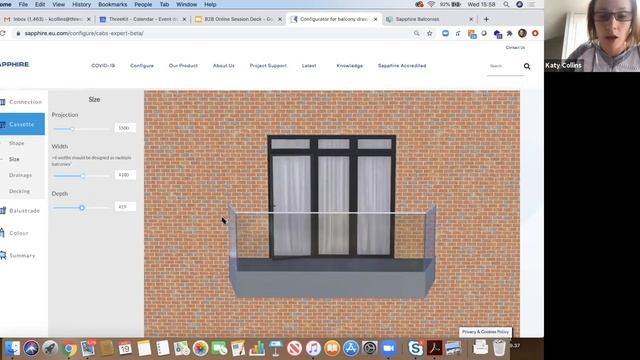Open the Wi-Fi menu bar icon
640x360 pixels.
click(431, 4)
